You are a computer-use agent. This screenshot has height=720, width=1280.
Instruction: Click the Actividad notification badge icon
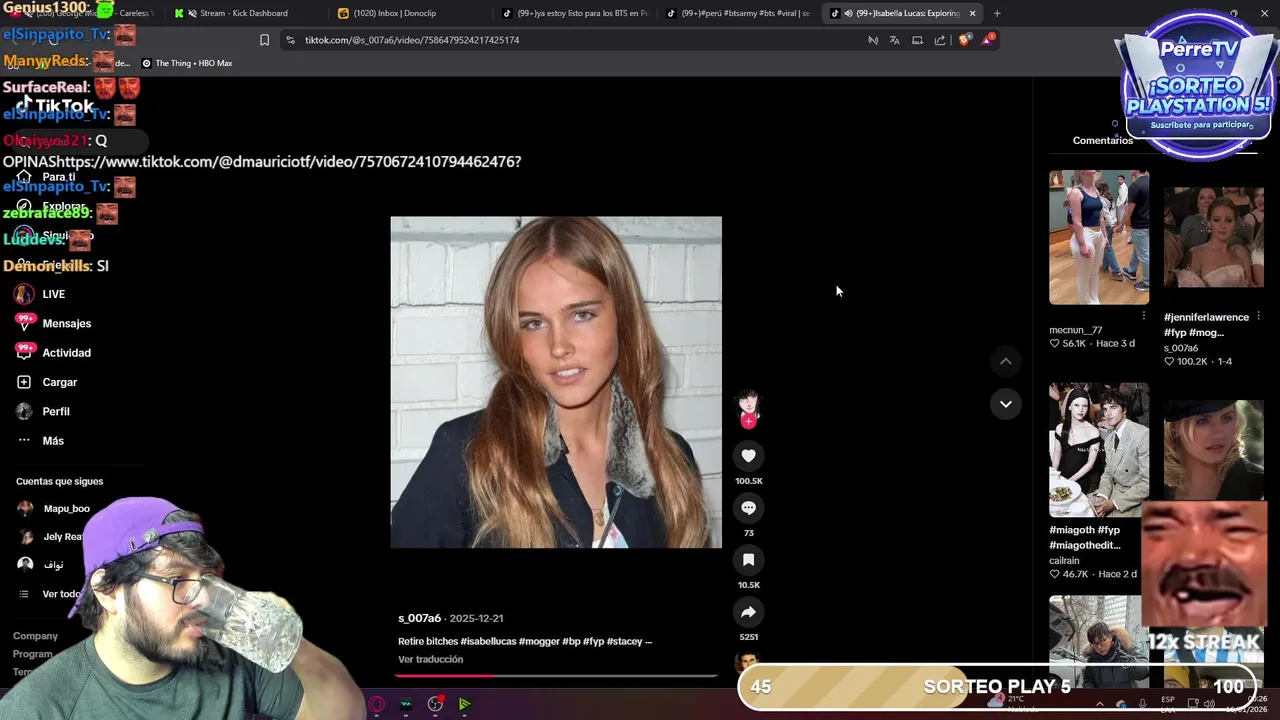(25, 351)
